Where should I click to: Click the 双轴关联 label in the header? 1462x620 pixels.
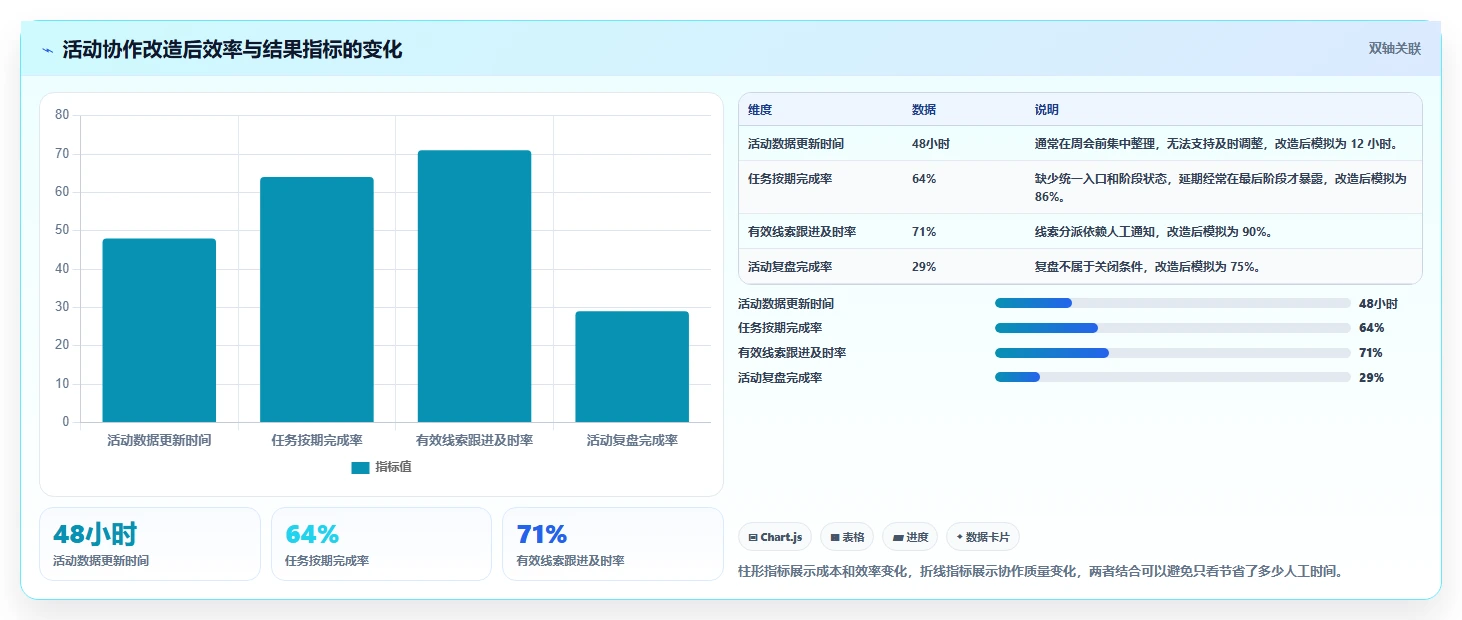point(1394,49)
